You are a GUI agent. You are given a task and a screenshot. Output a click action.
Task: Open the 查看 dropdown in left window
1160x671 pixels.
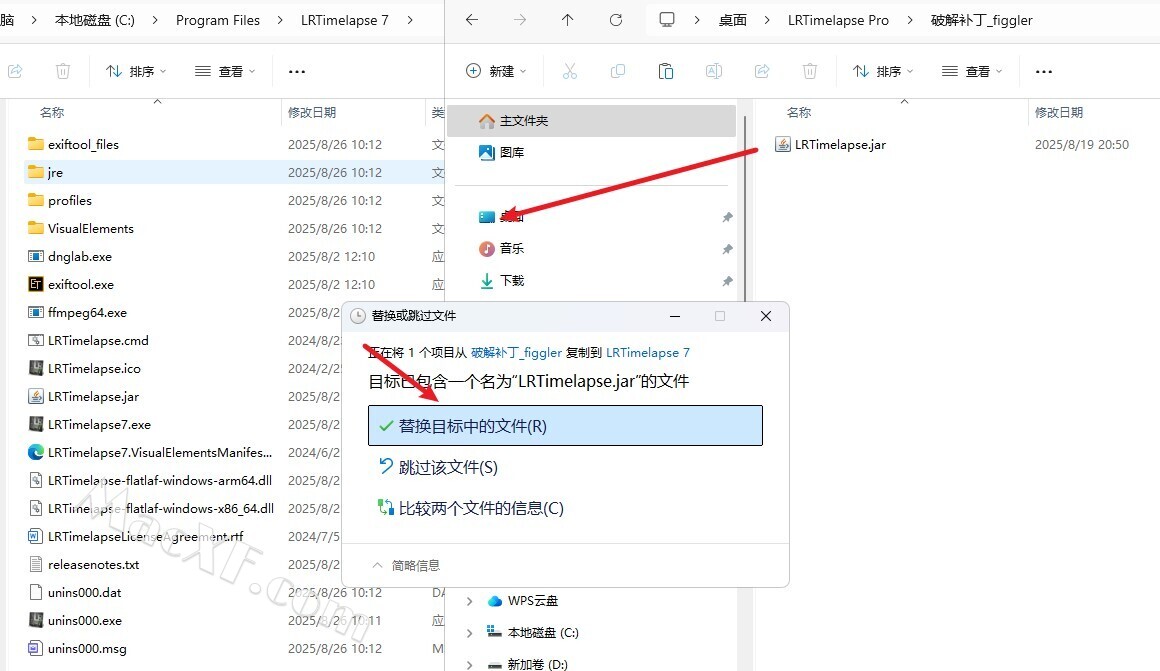(225, 71)
